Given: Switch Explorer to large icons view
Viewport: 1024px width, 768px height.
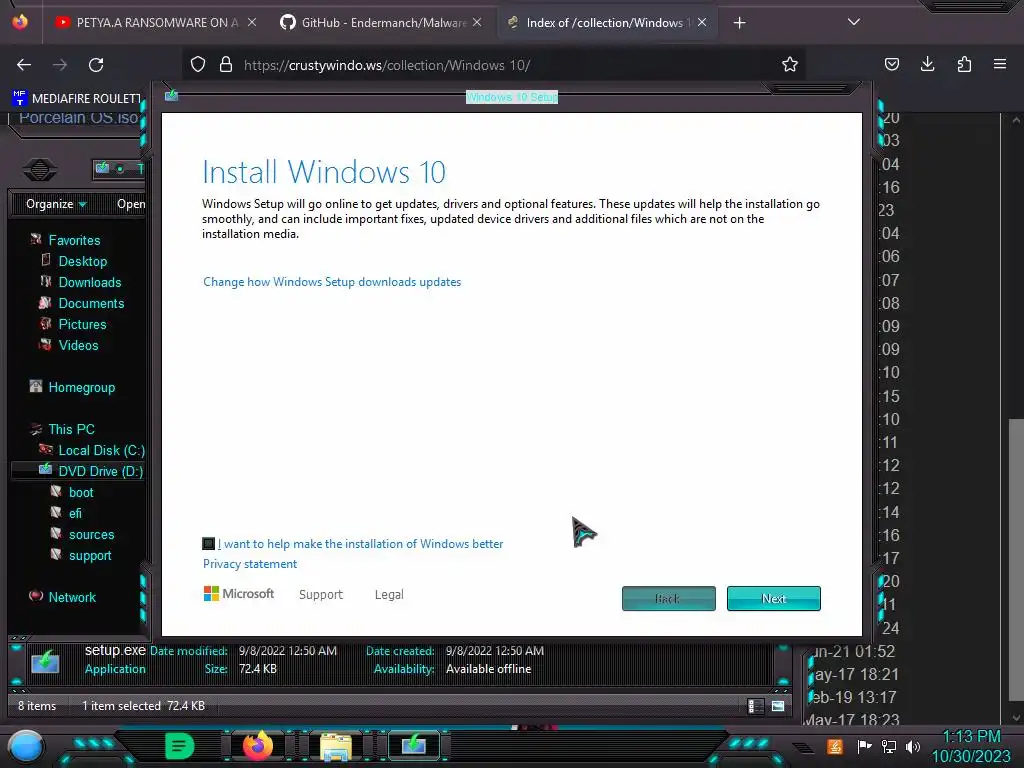Looking at the screenshot, I should click(x=778, y=706).
